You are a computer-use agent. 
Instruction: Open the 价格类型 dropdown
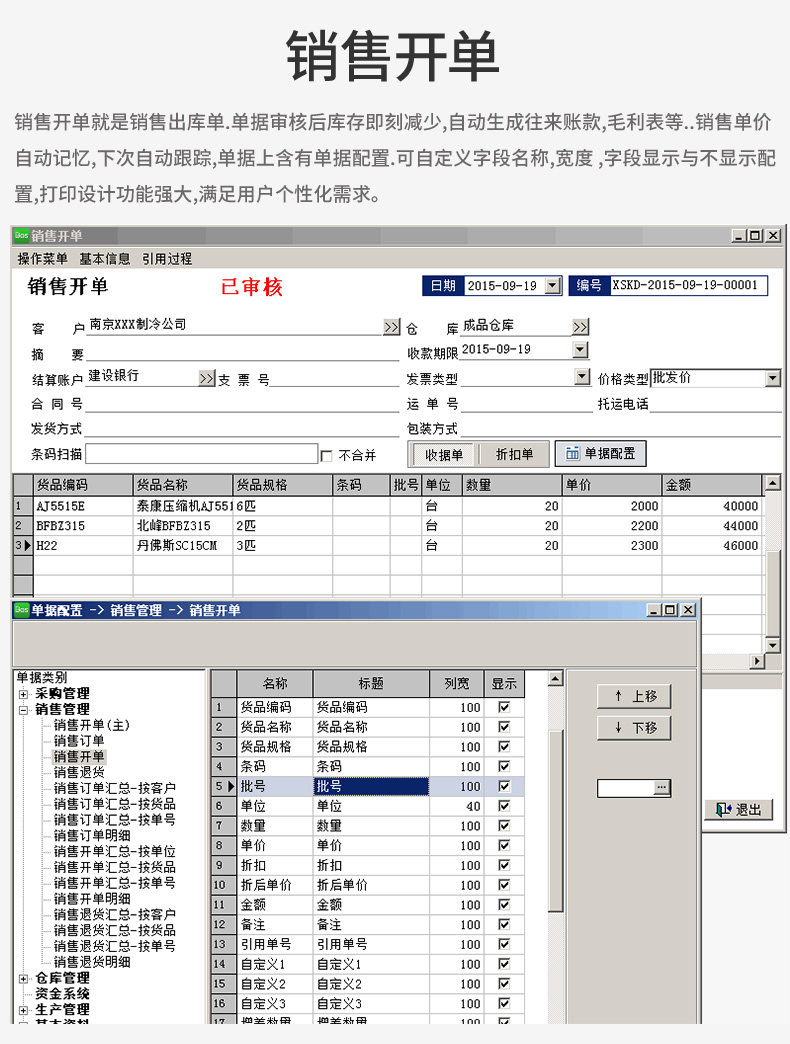772,378
